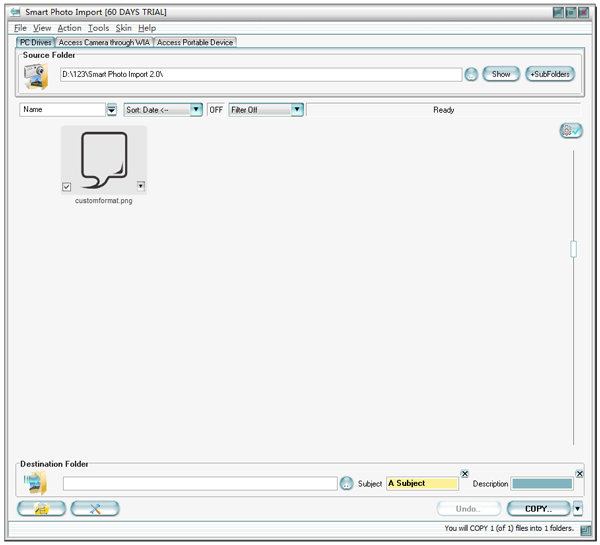This screenshot has width=600, height=545.
Task: Click the COPY.. button
Action: 538,508
